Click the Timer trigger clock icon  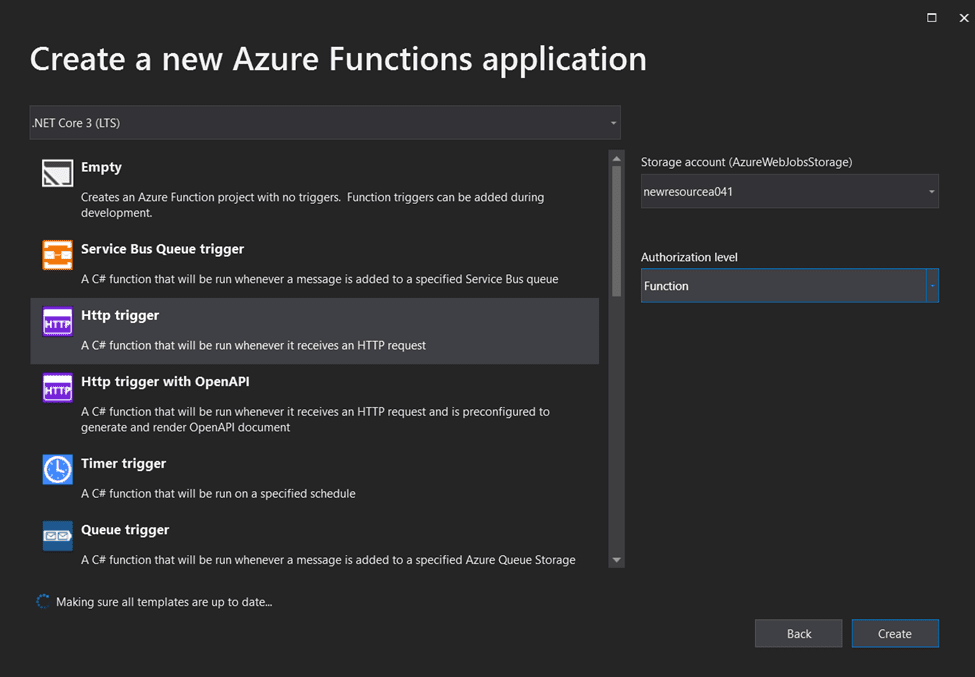[58, 469]
